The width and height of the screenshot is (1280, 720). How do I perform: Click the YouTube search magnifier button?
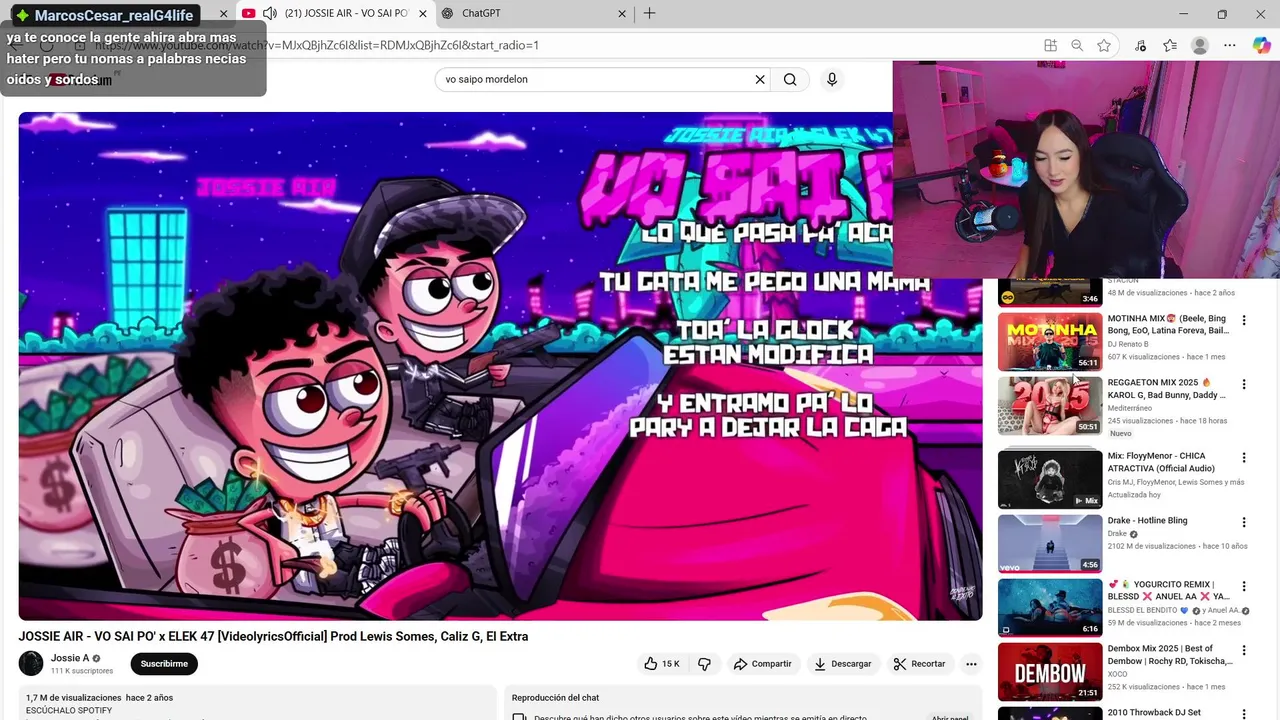[x=790, y=80]
